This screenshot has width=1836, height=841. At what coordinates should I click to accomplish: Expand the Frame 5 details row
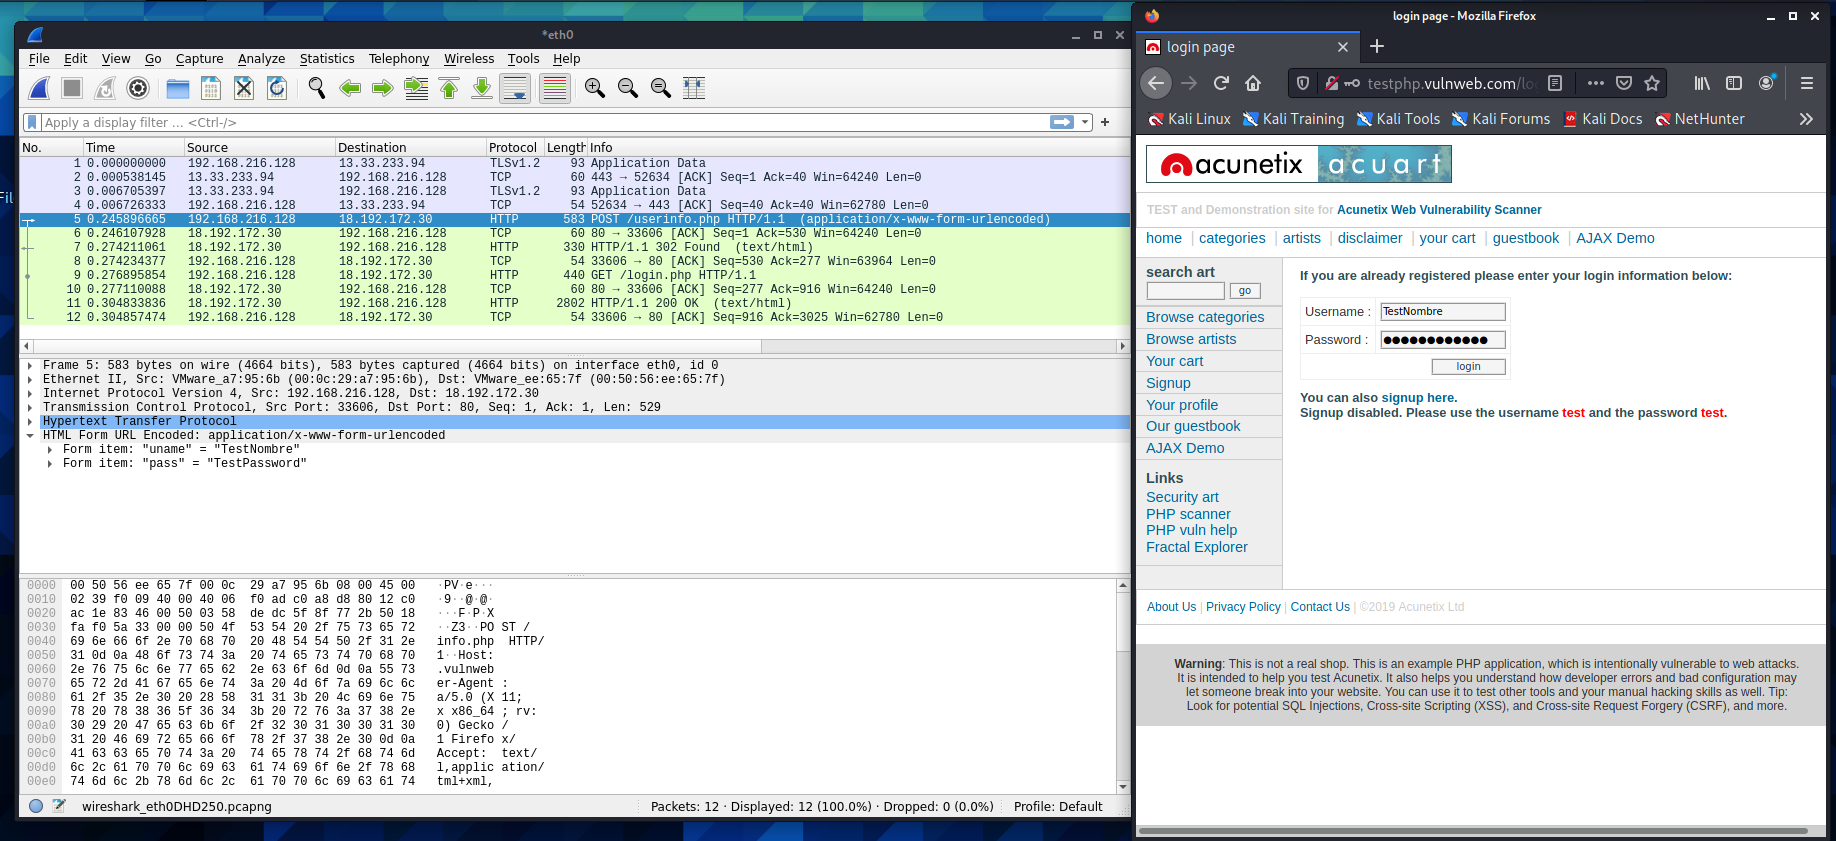pyautogui.click(x=30, y=365)
